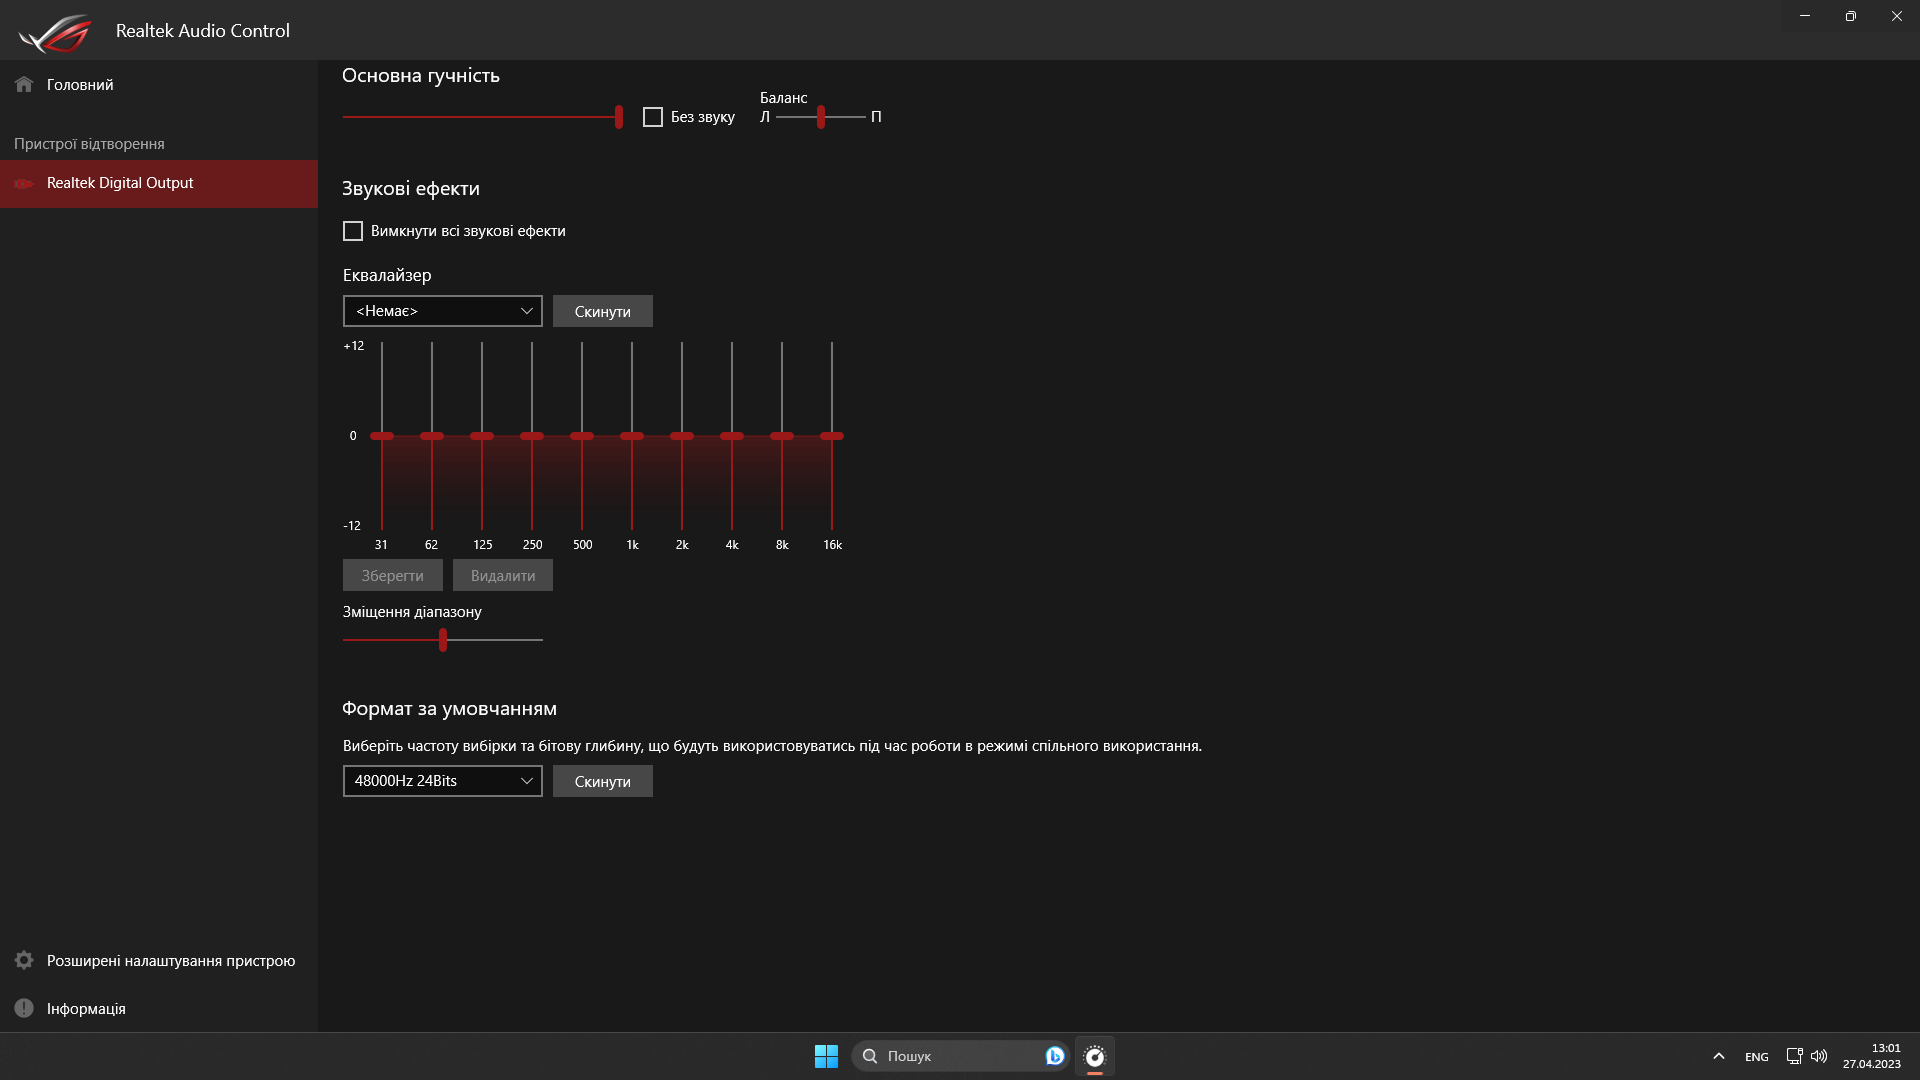Click the search magnifier icon in taskbar
Viewport: 1920px width, 1080px height.
click(x=870, y=1056)
